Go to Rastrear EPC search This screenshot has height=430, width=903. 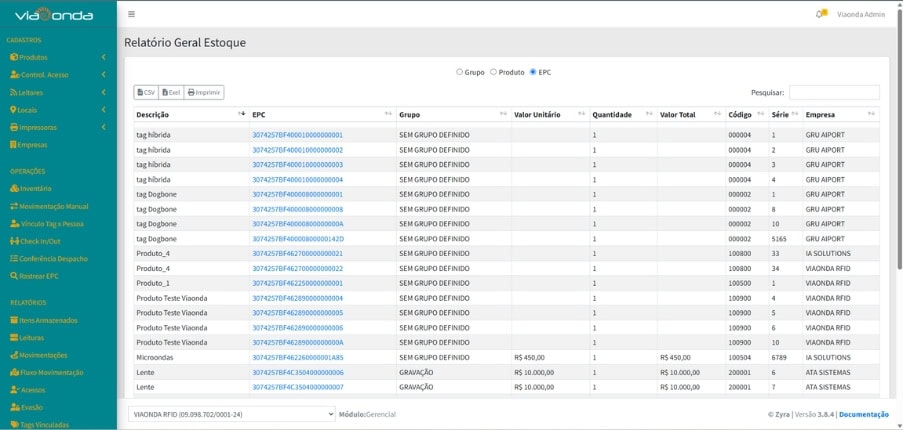pos(38,275)
